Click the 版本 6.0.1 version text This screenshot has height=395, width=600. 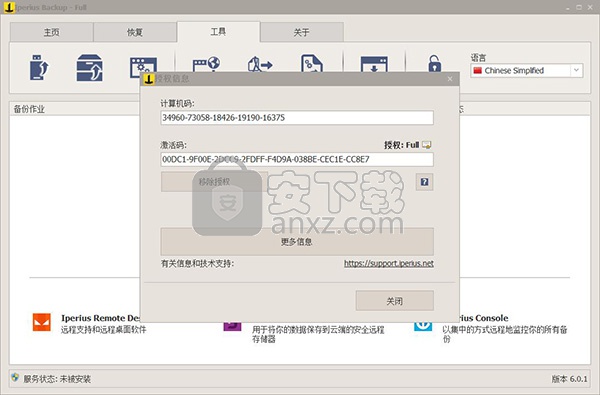pyautogui.click(x=569, y=379)
